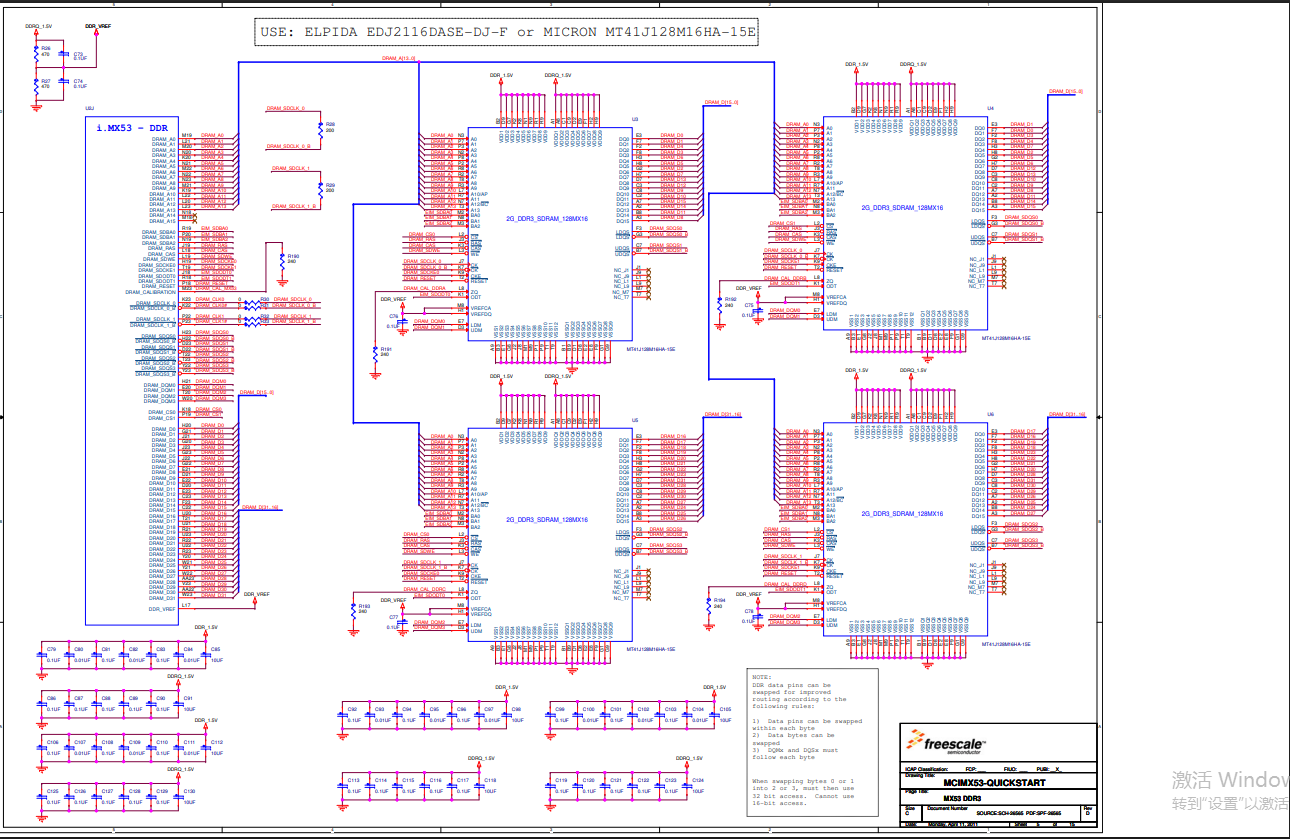Click the "DRAM_SDCLK_0" net label near R28
Image resolution: width=1290 pixels, height=839 pixels.
coord(285,107)
